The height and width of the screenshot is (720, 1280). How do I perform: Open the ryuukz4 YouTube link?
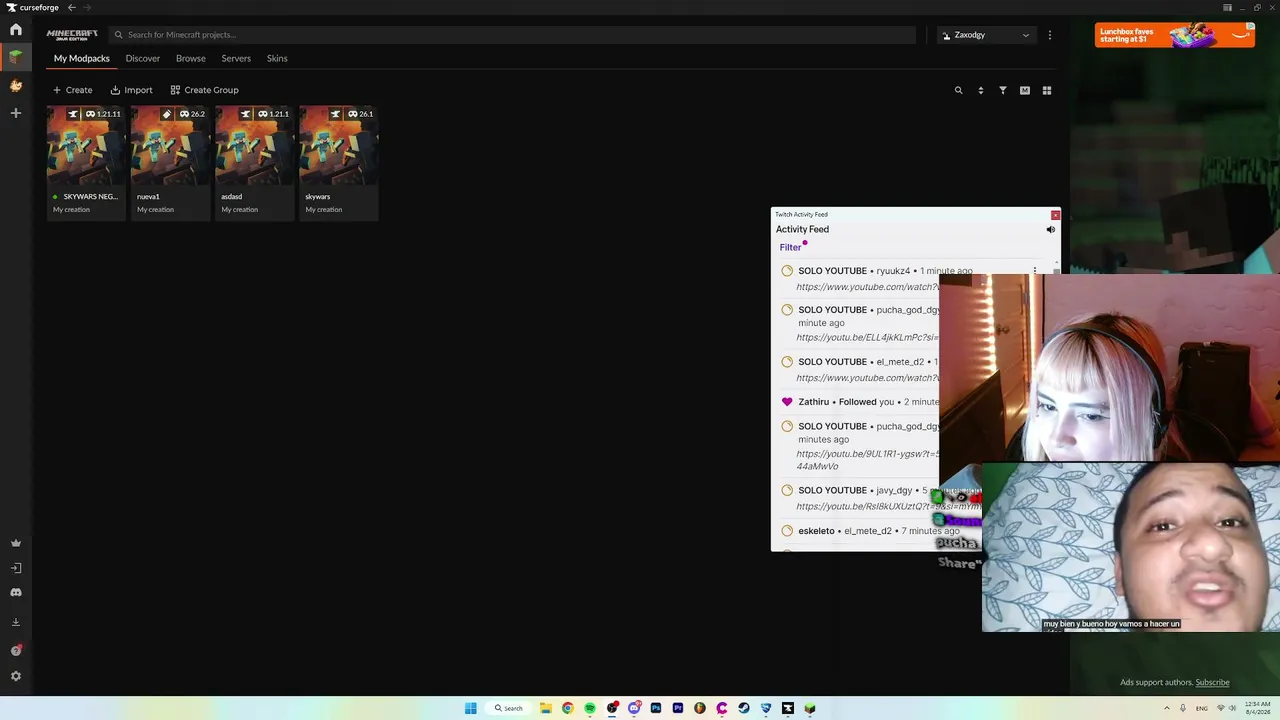[867, 287]
